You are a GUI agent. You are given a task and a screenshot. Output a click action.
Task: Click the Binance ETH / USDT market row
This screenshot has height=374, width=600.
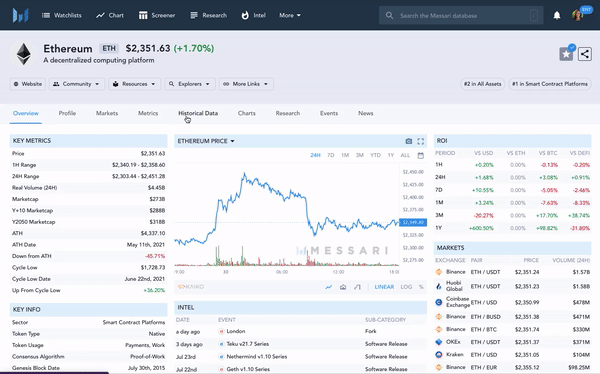[512, 272]
